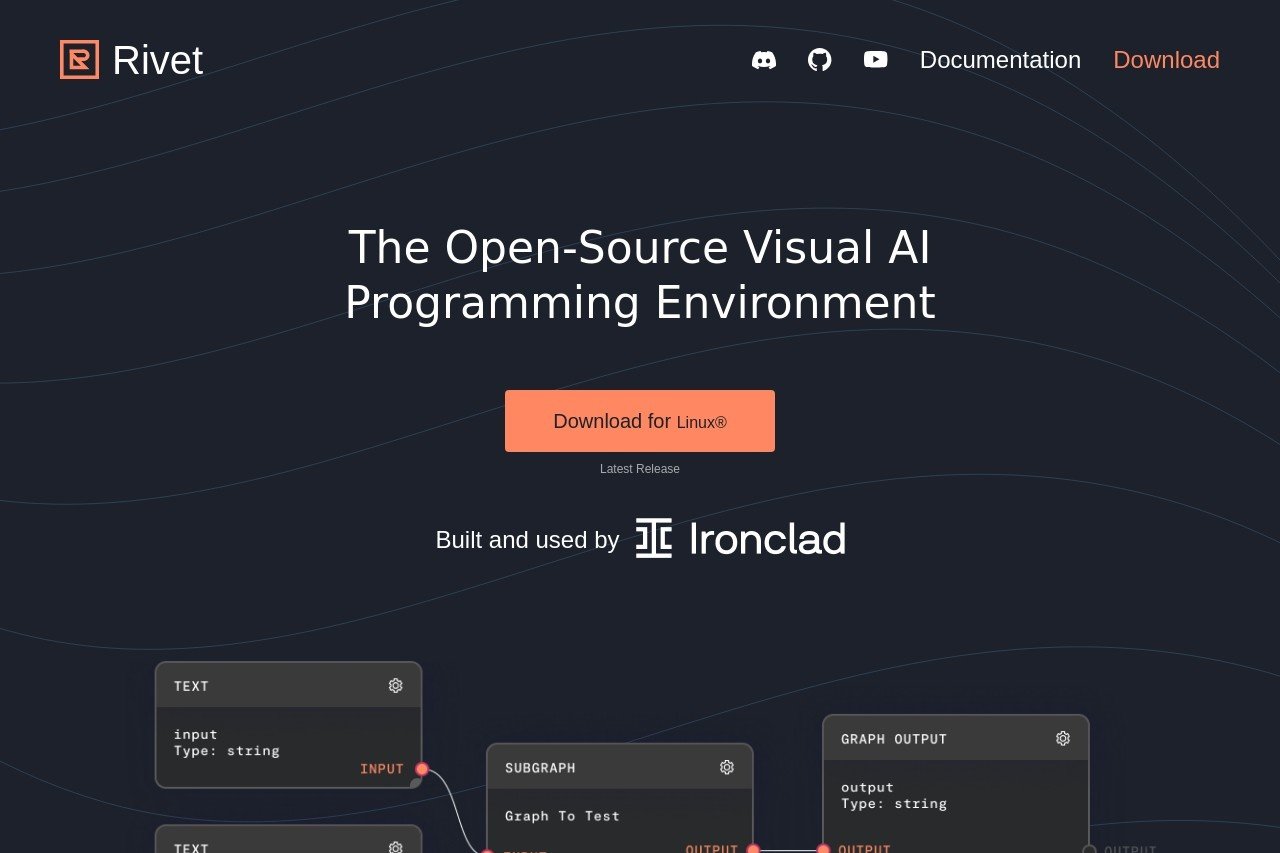Open settings gear on Graph Output node
The image size is (1280, 853).
pyautogui.click(x=1063, y=738)
